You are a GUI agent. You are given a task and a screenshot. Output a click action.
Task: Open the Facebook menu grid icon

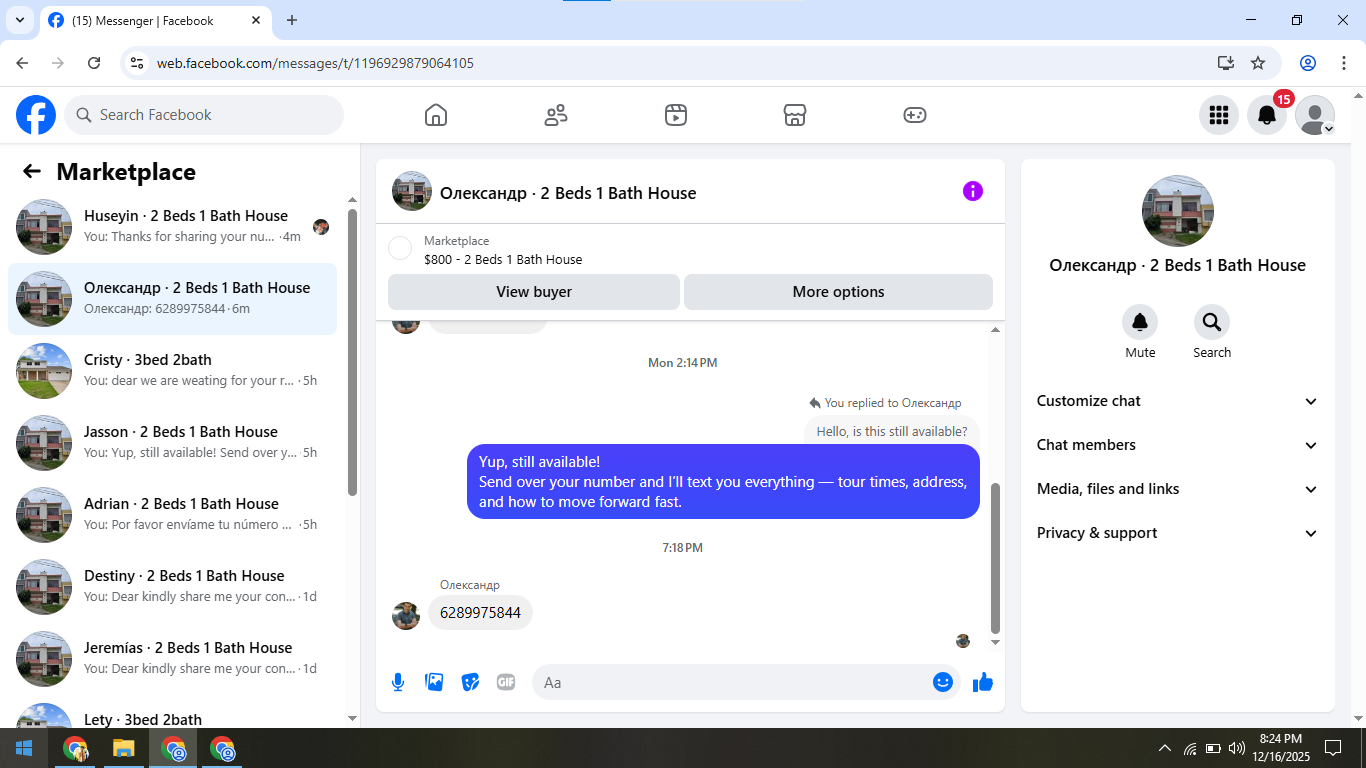(1219, 115)
